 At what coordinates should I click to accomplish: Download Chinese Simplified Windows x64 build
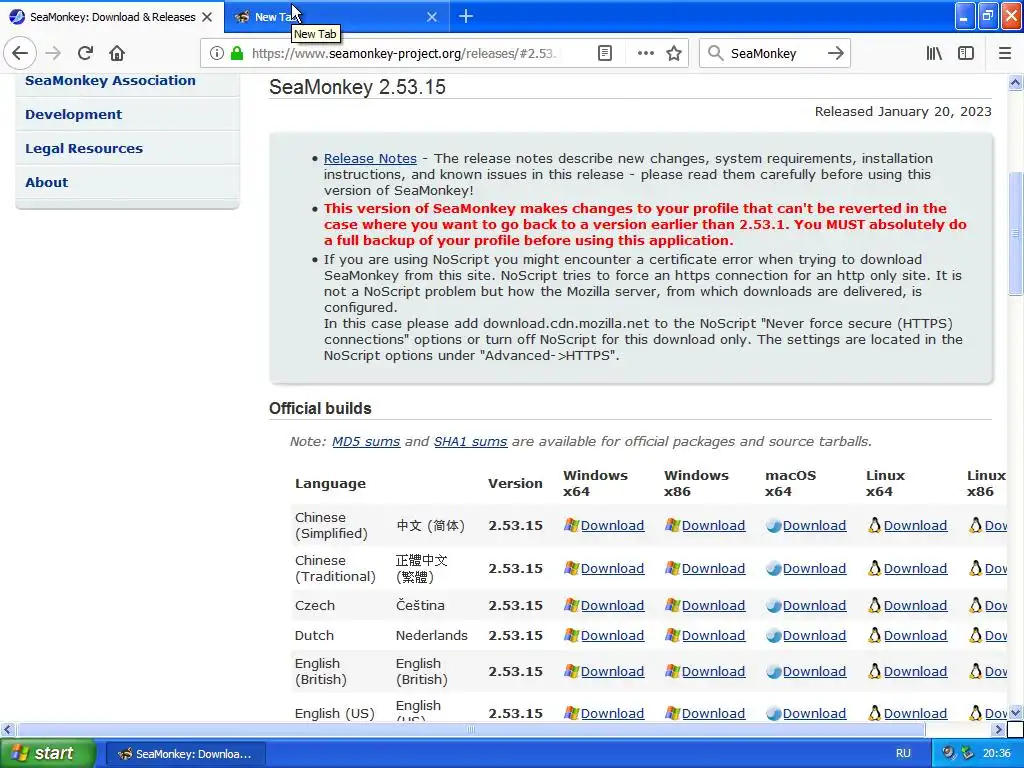pyautogui.click(x=612, y=526)
